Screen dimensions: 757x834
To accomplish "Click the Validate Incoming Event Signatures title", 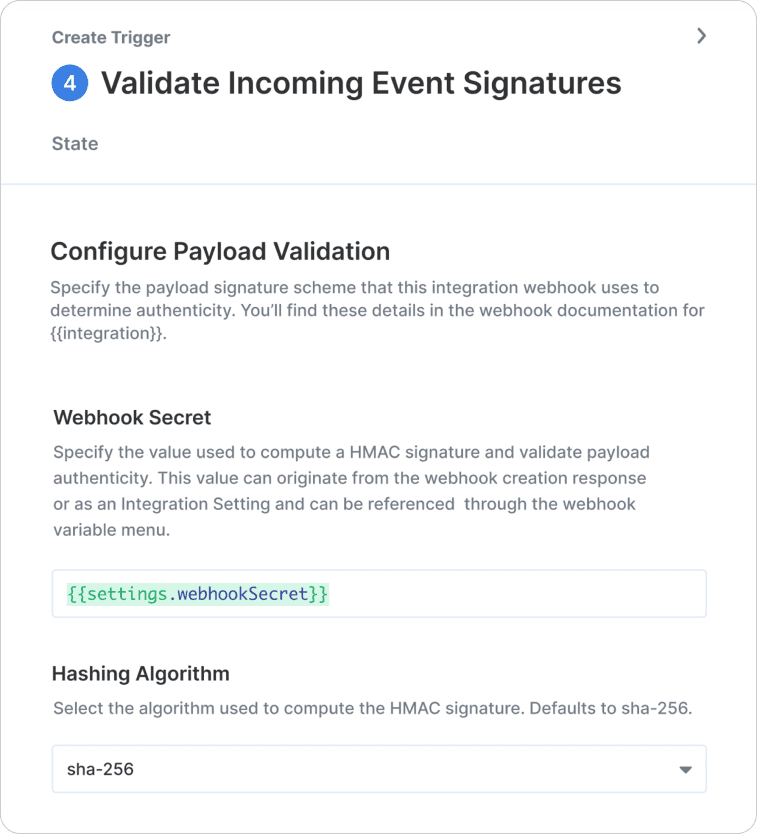I will [x=361, y=83].
